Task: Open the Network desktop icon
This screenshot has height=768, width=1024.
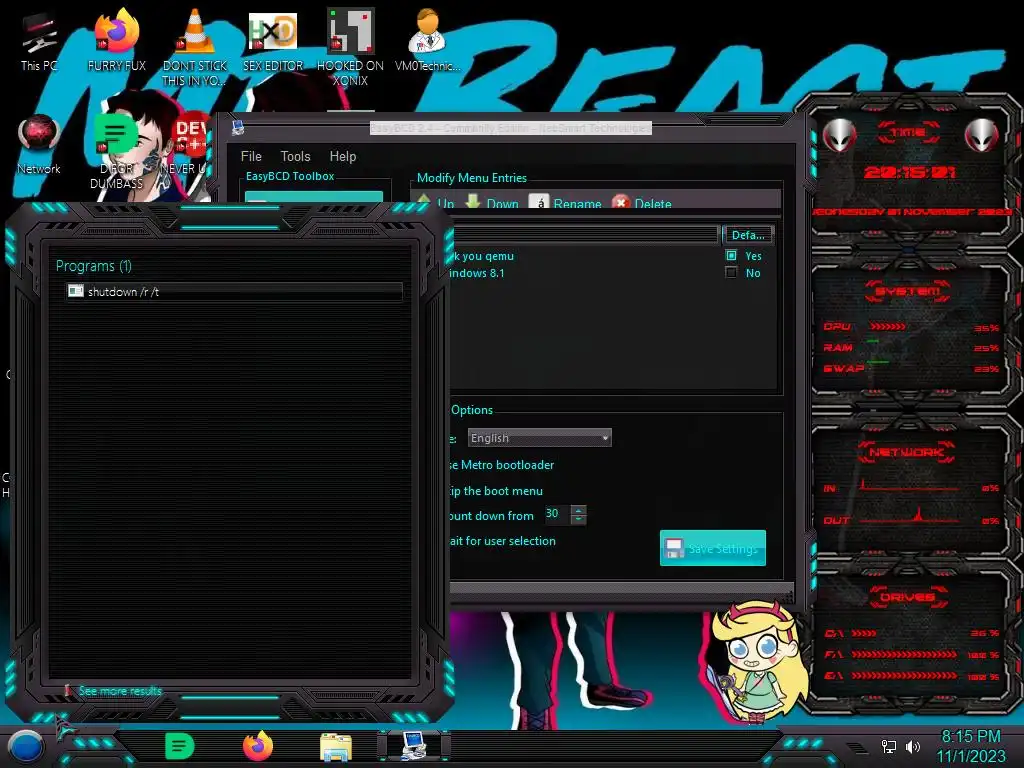Action: (x=39, y=145)
